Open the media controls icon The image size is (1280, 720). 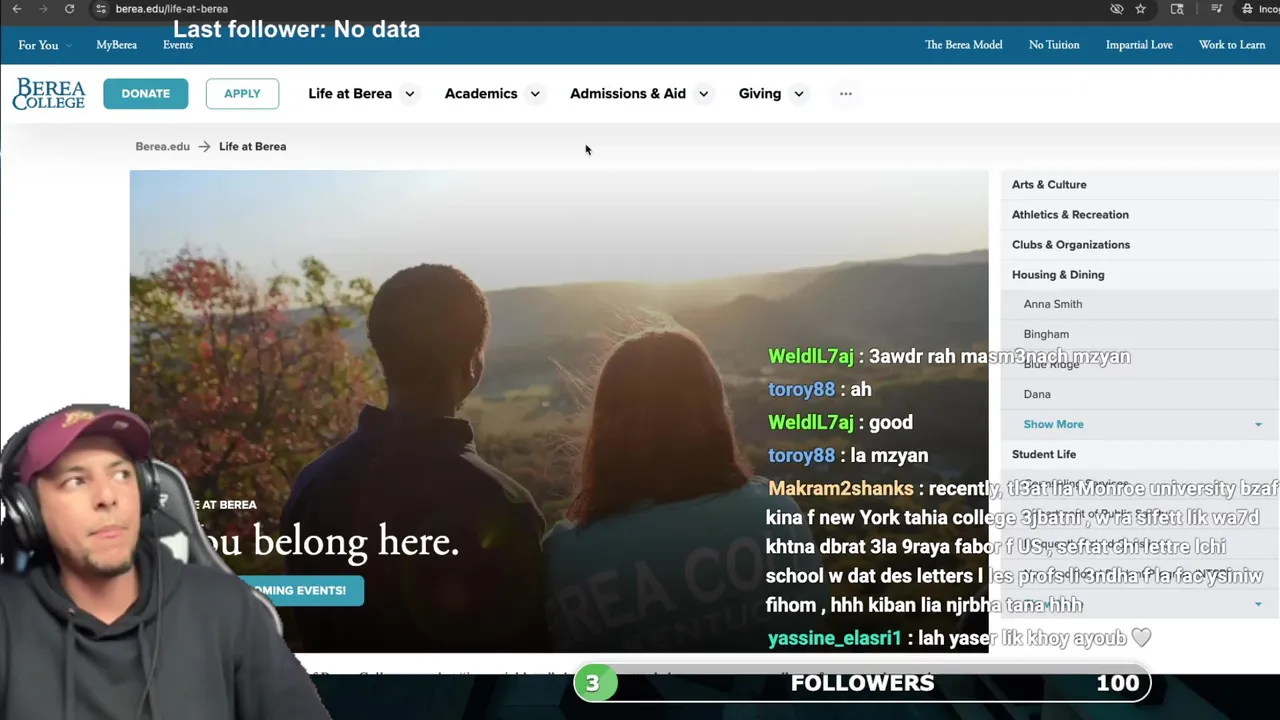point(1216,9)
